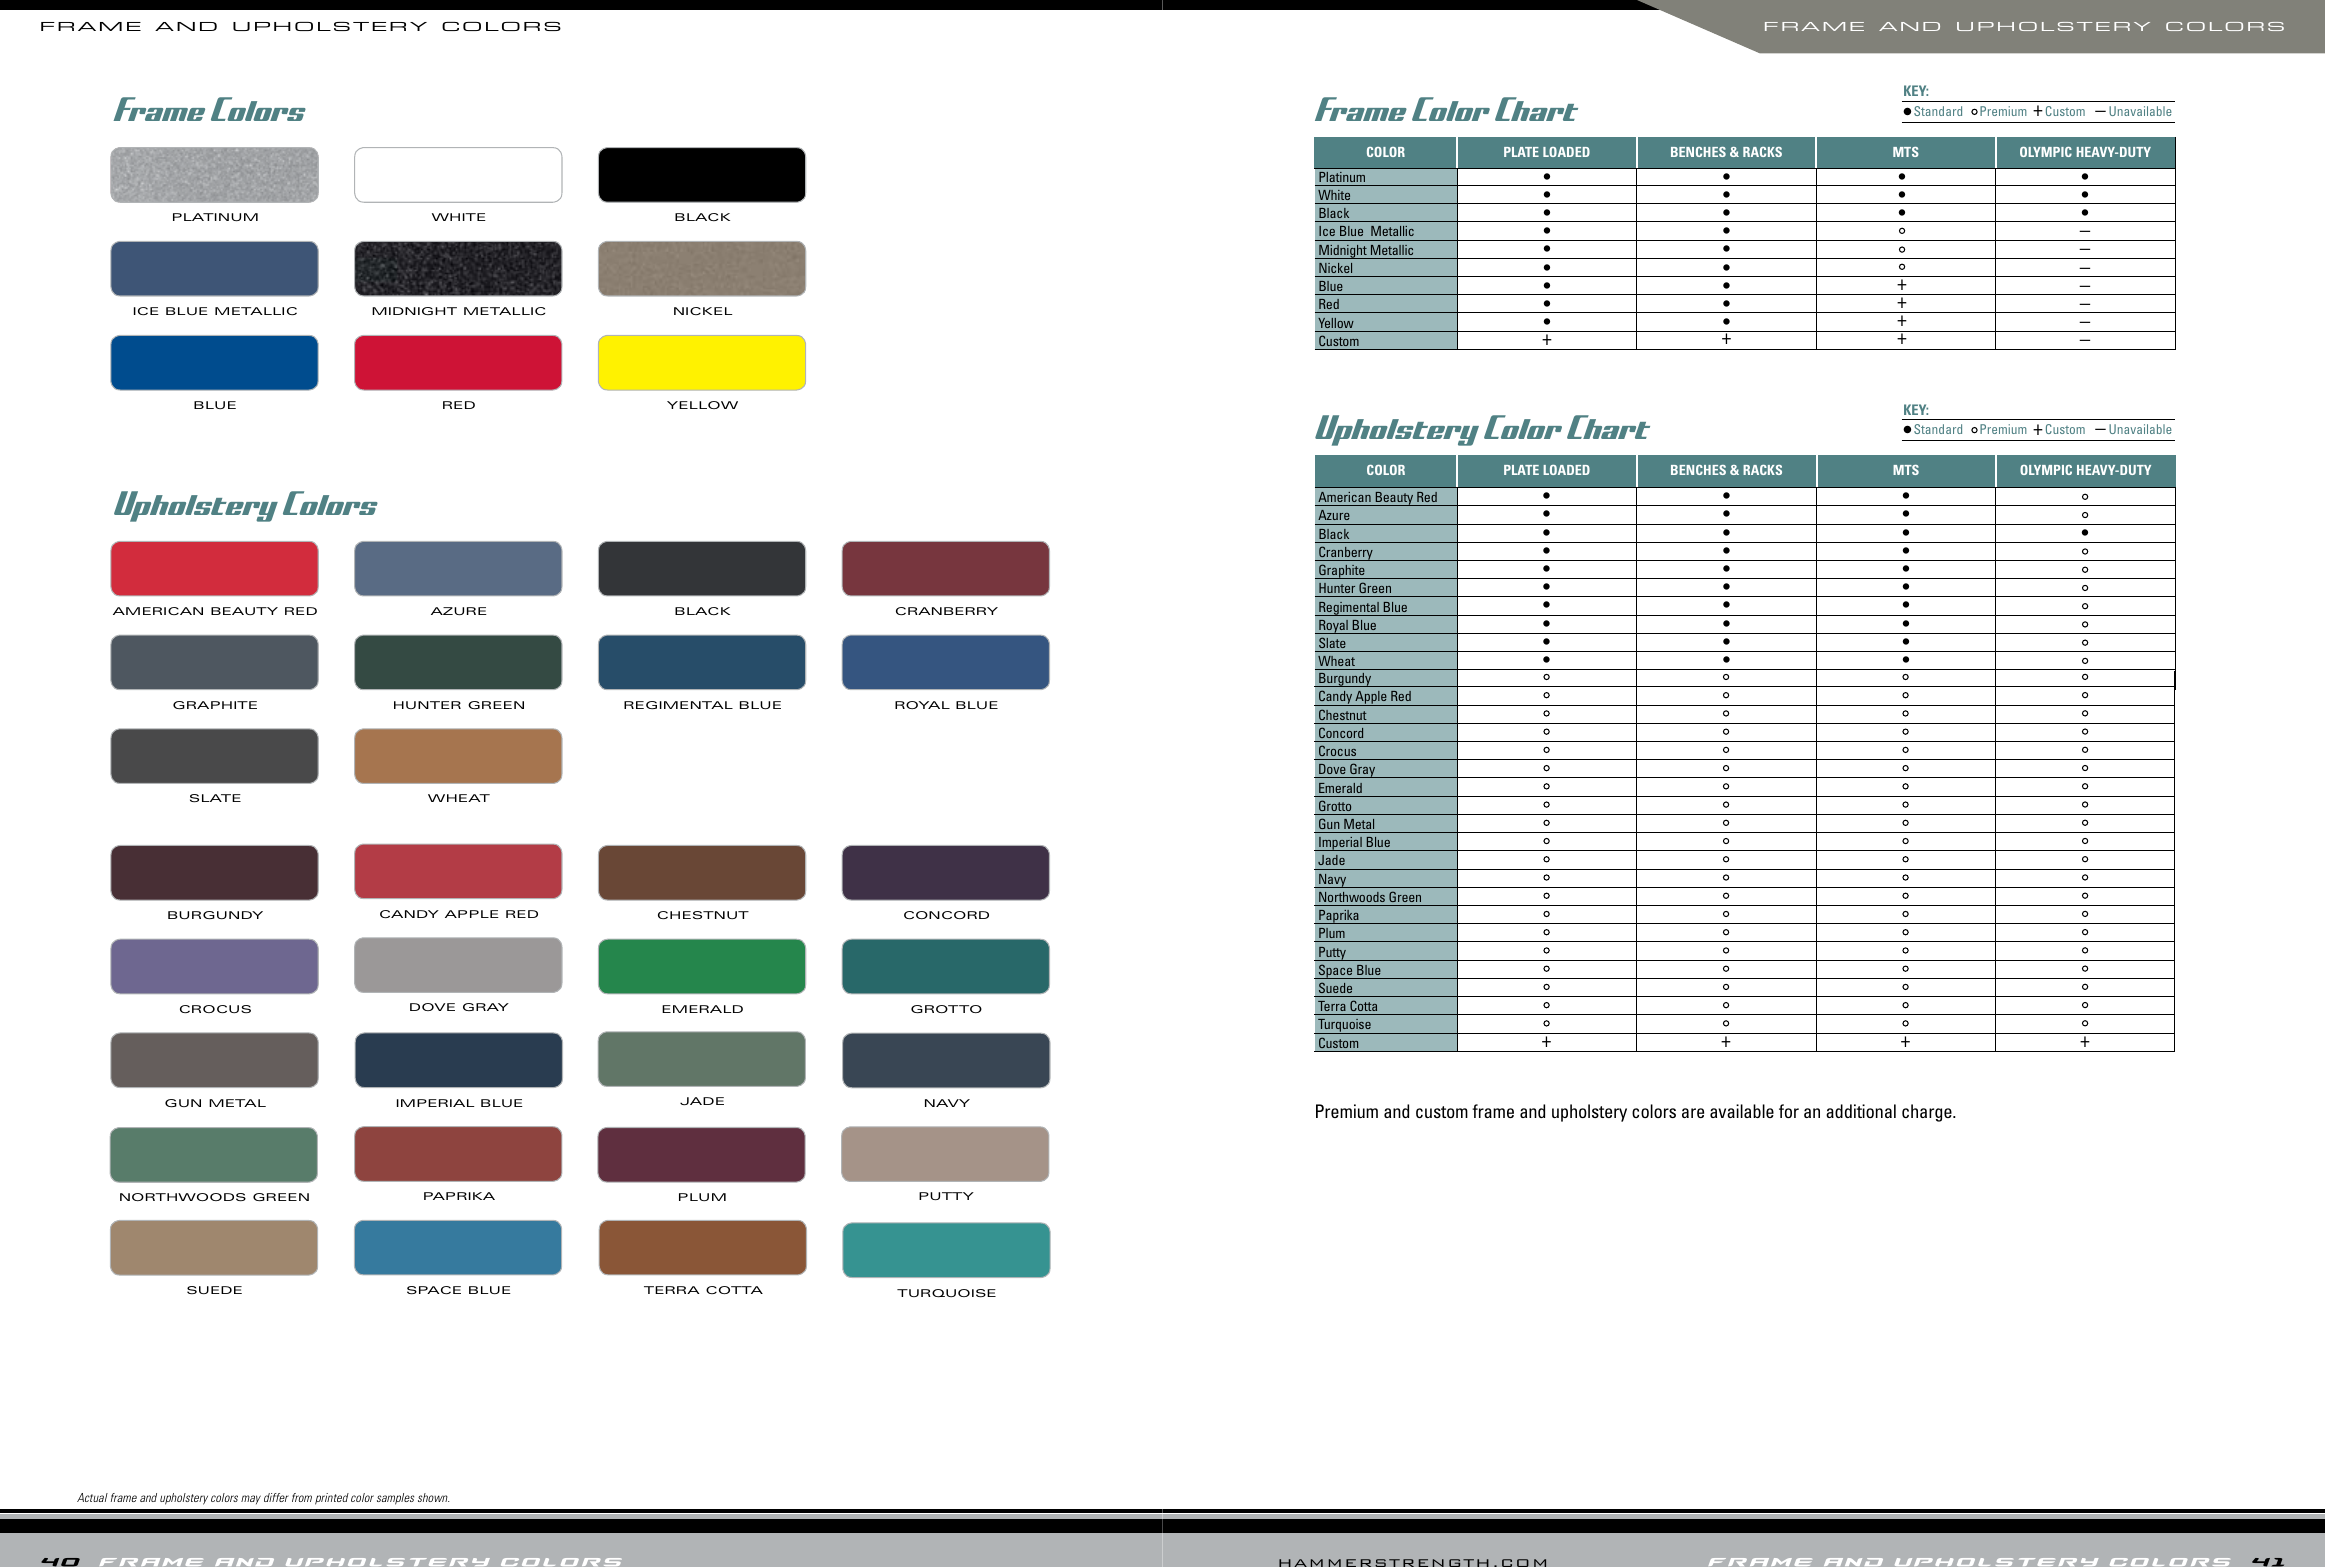Screen dimensions: 2325x1567
Task: Click the Unavailable key label in upholstery chart
Action: pyautogui.click(x=2140, y=430)
